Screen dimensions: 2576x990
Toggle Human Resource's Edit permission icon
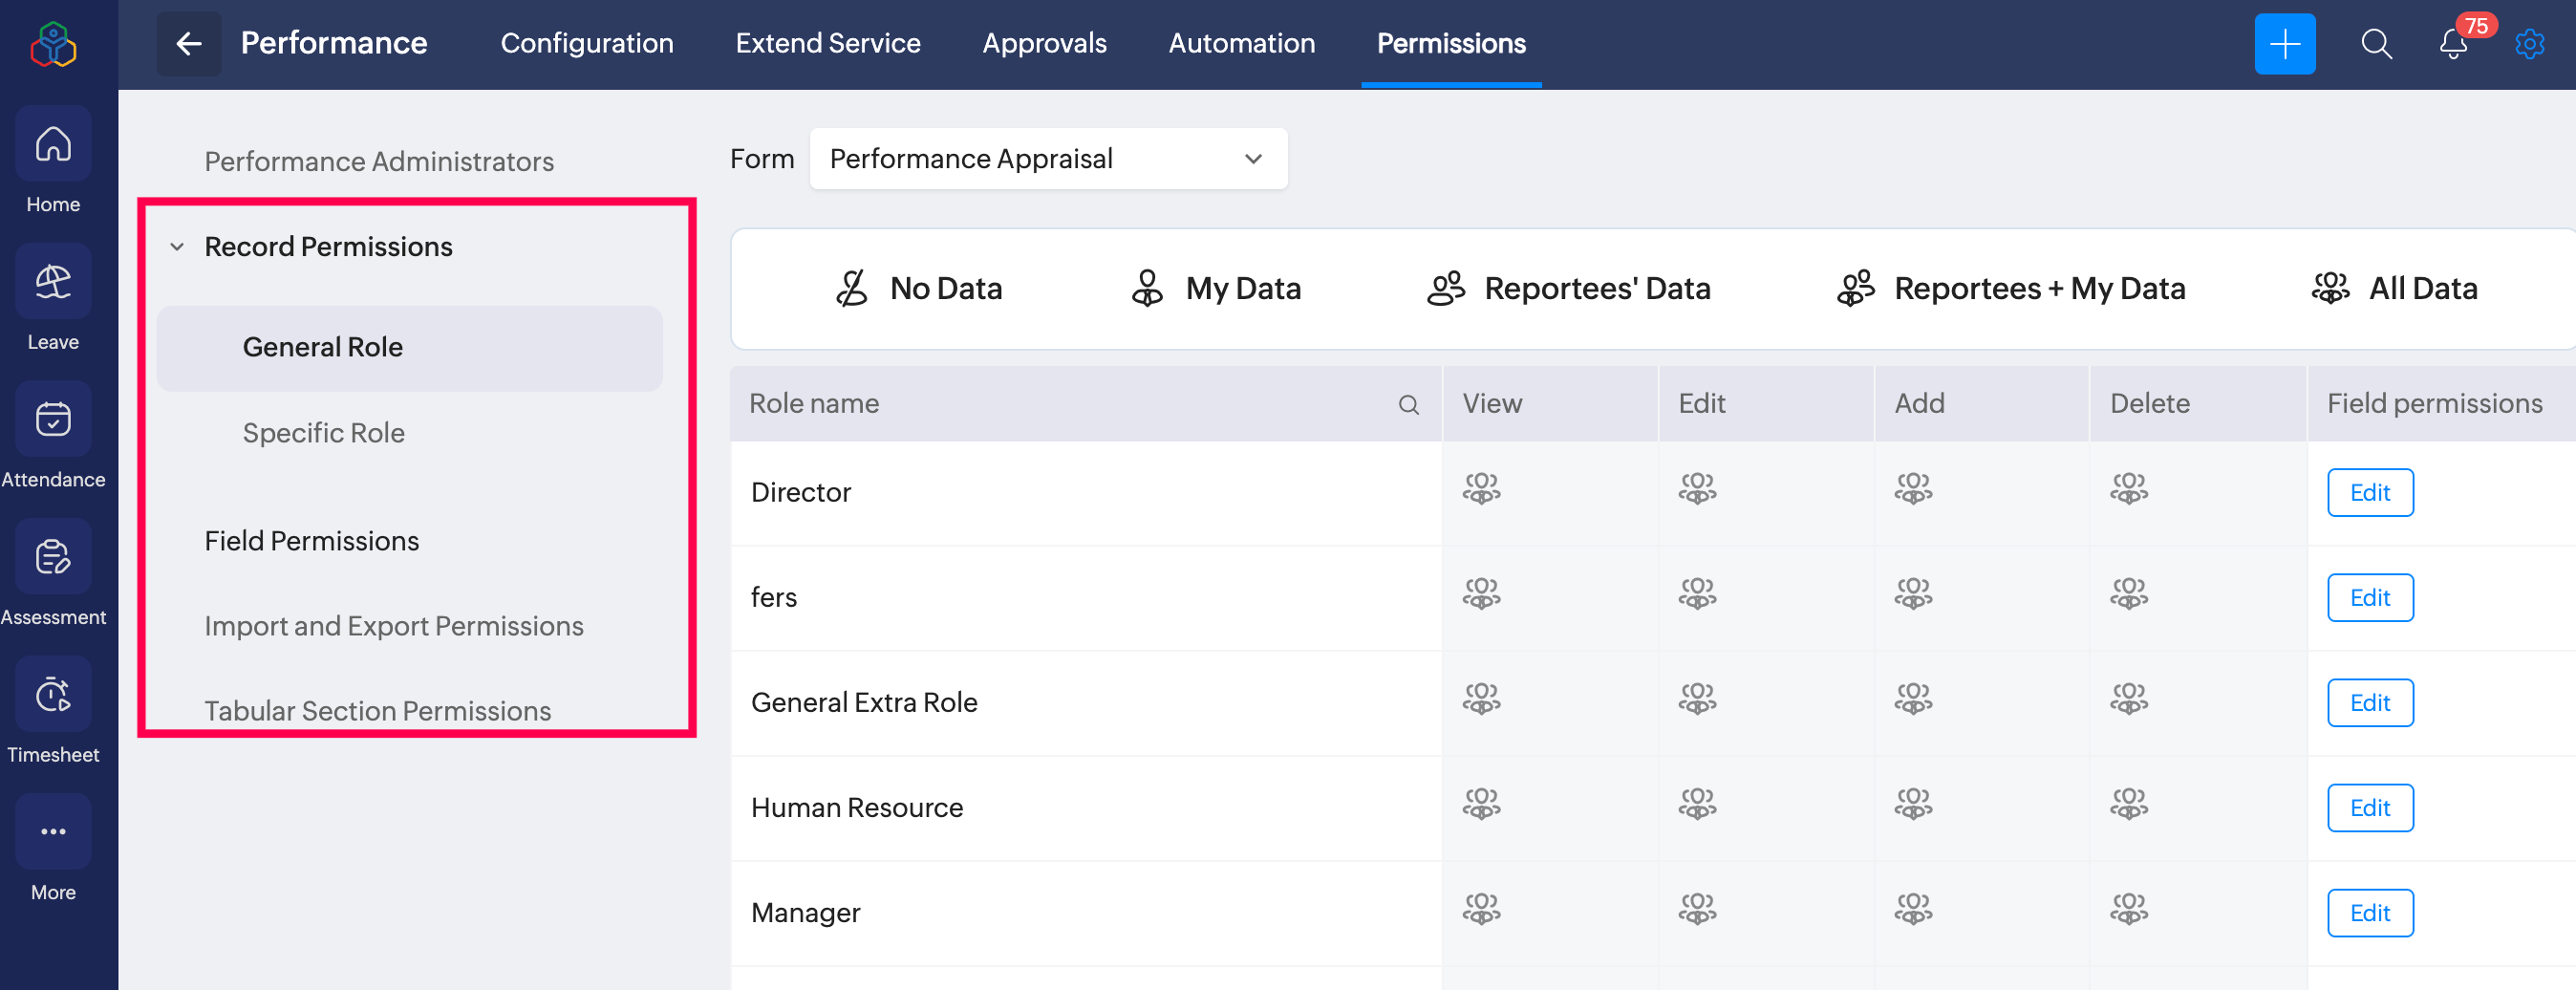pyautogui.click(x=1697, y=805)
